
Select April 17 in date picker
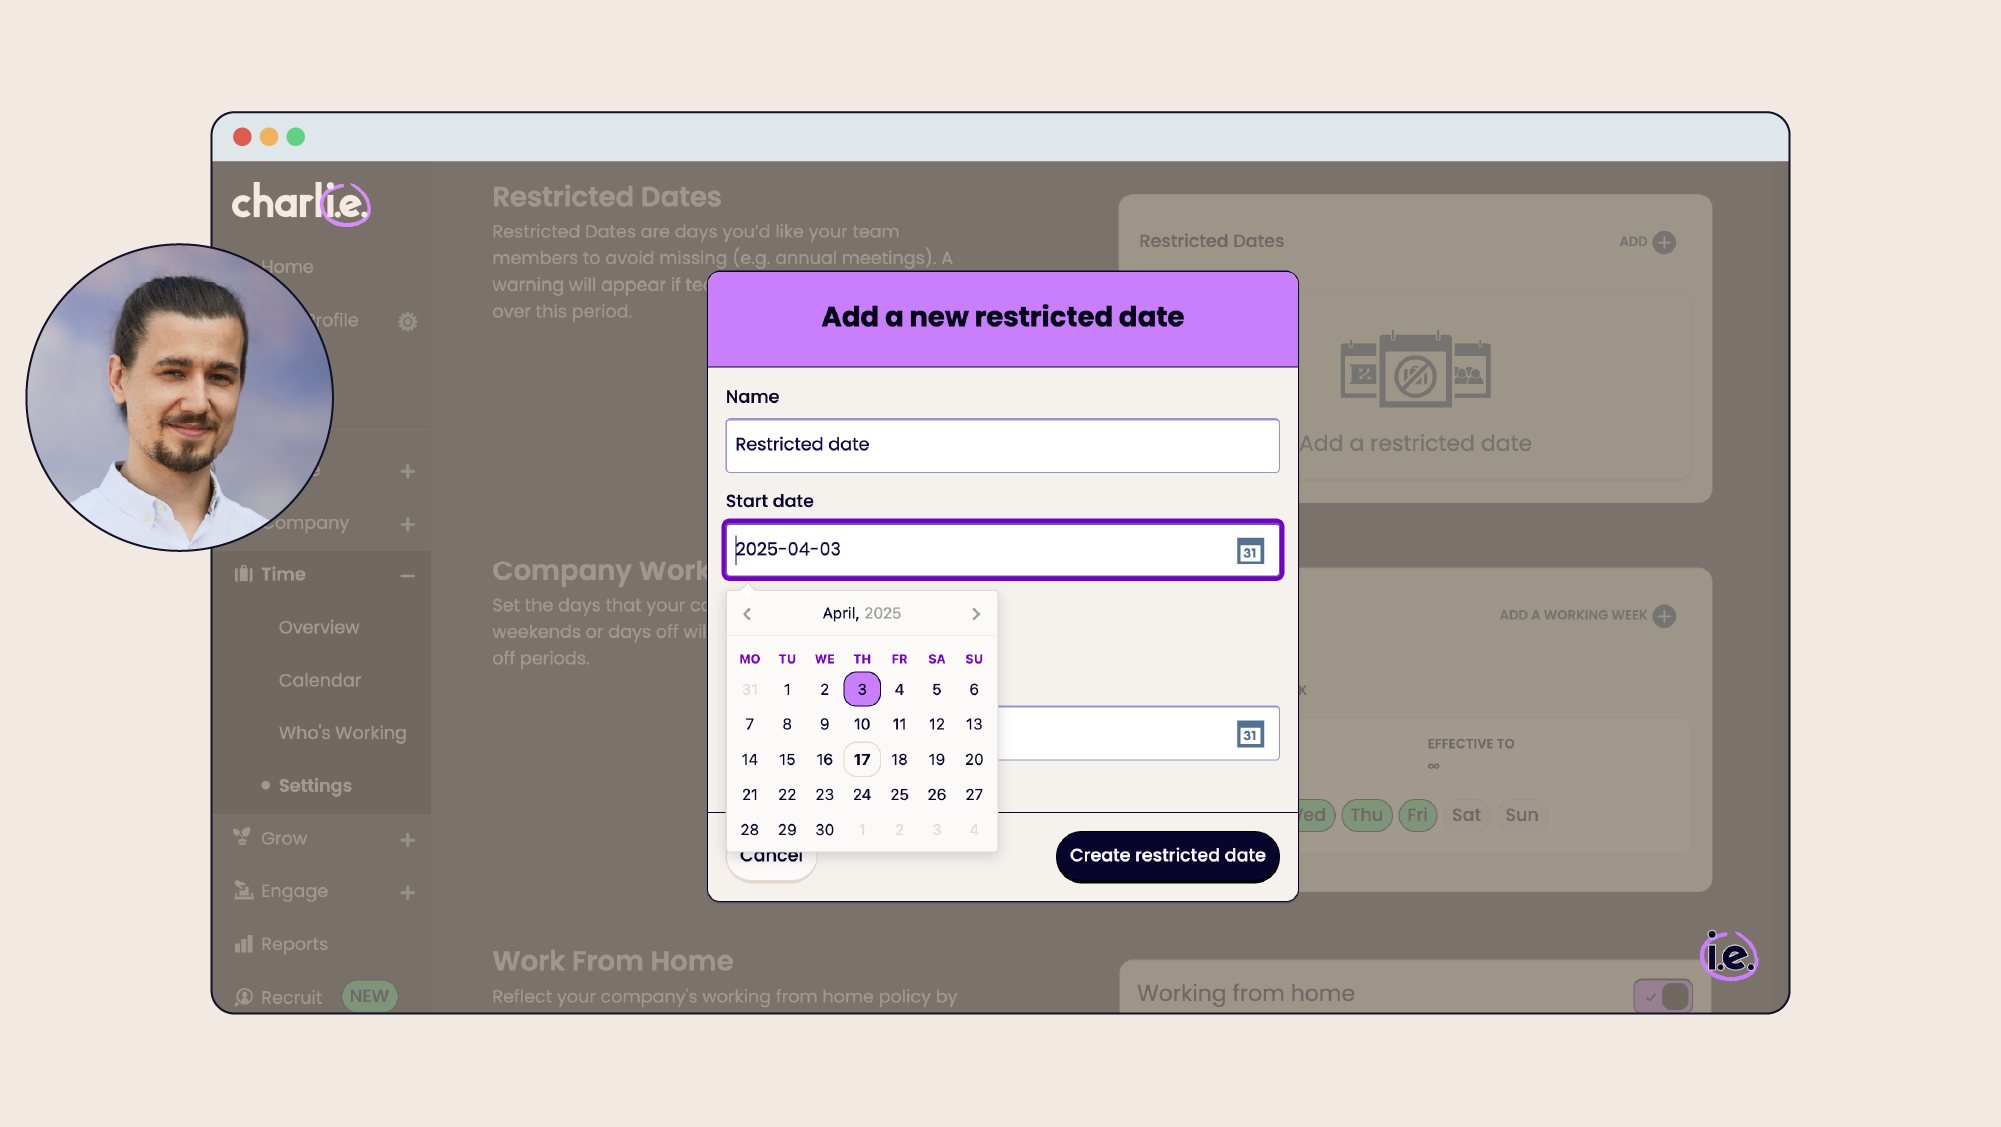click(x=862, y=760)
